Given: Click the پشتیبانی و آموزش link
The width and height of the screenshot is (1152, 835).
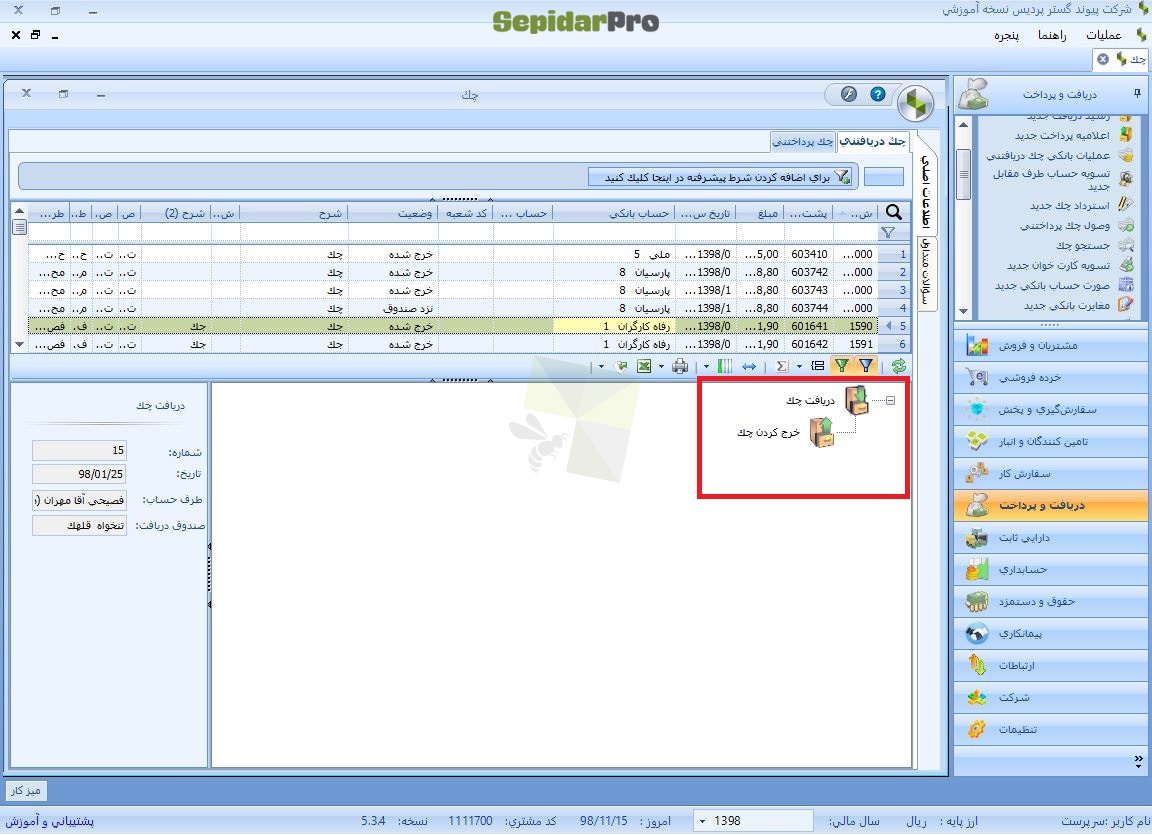Looking at the screenshot, I should pos(50,821).
